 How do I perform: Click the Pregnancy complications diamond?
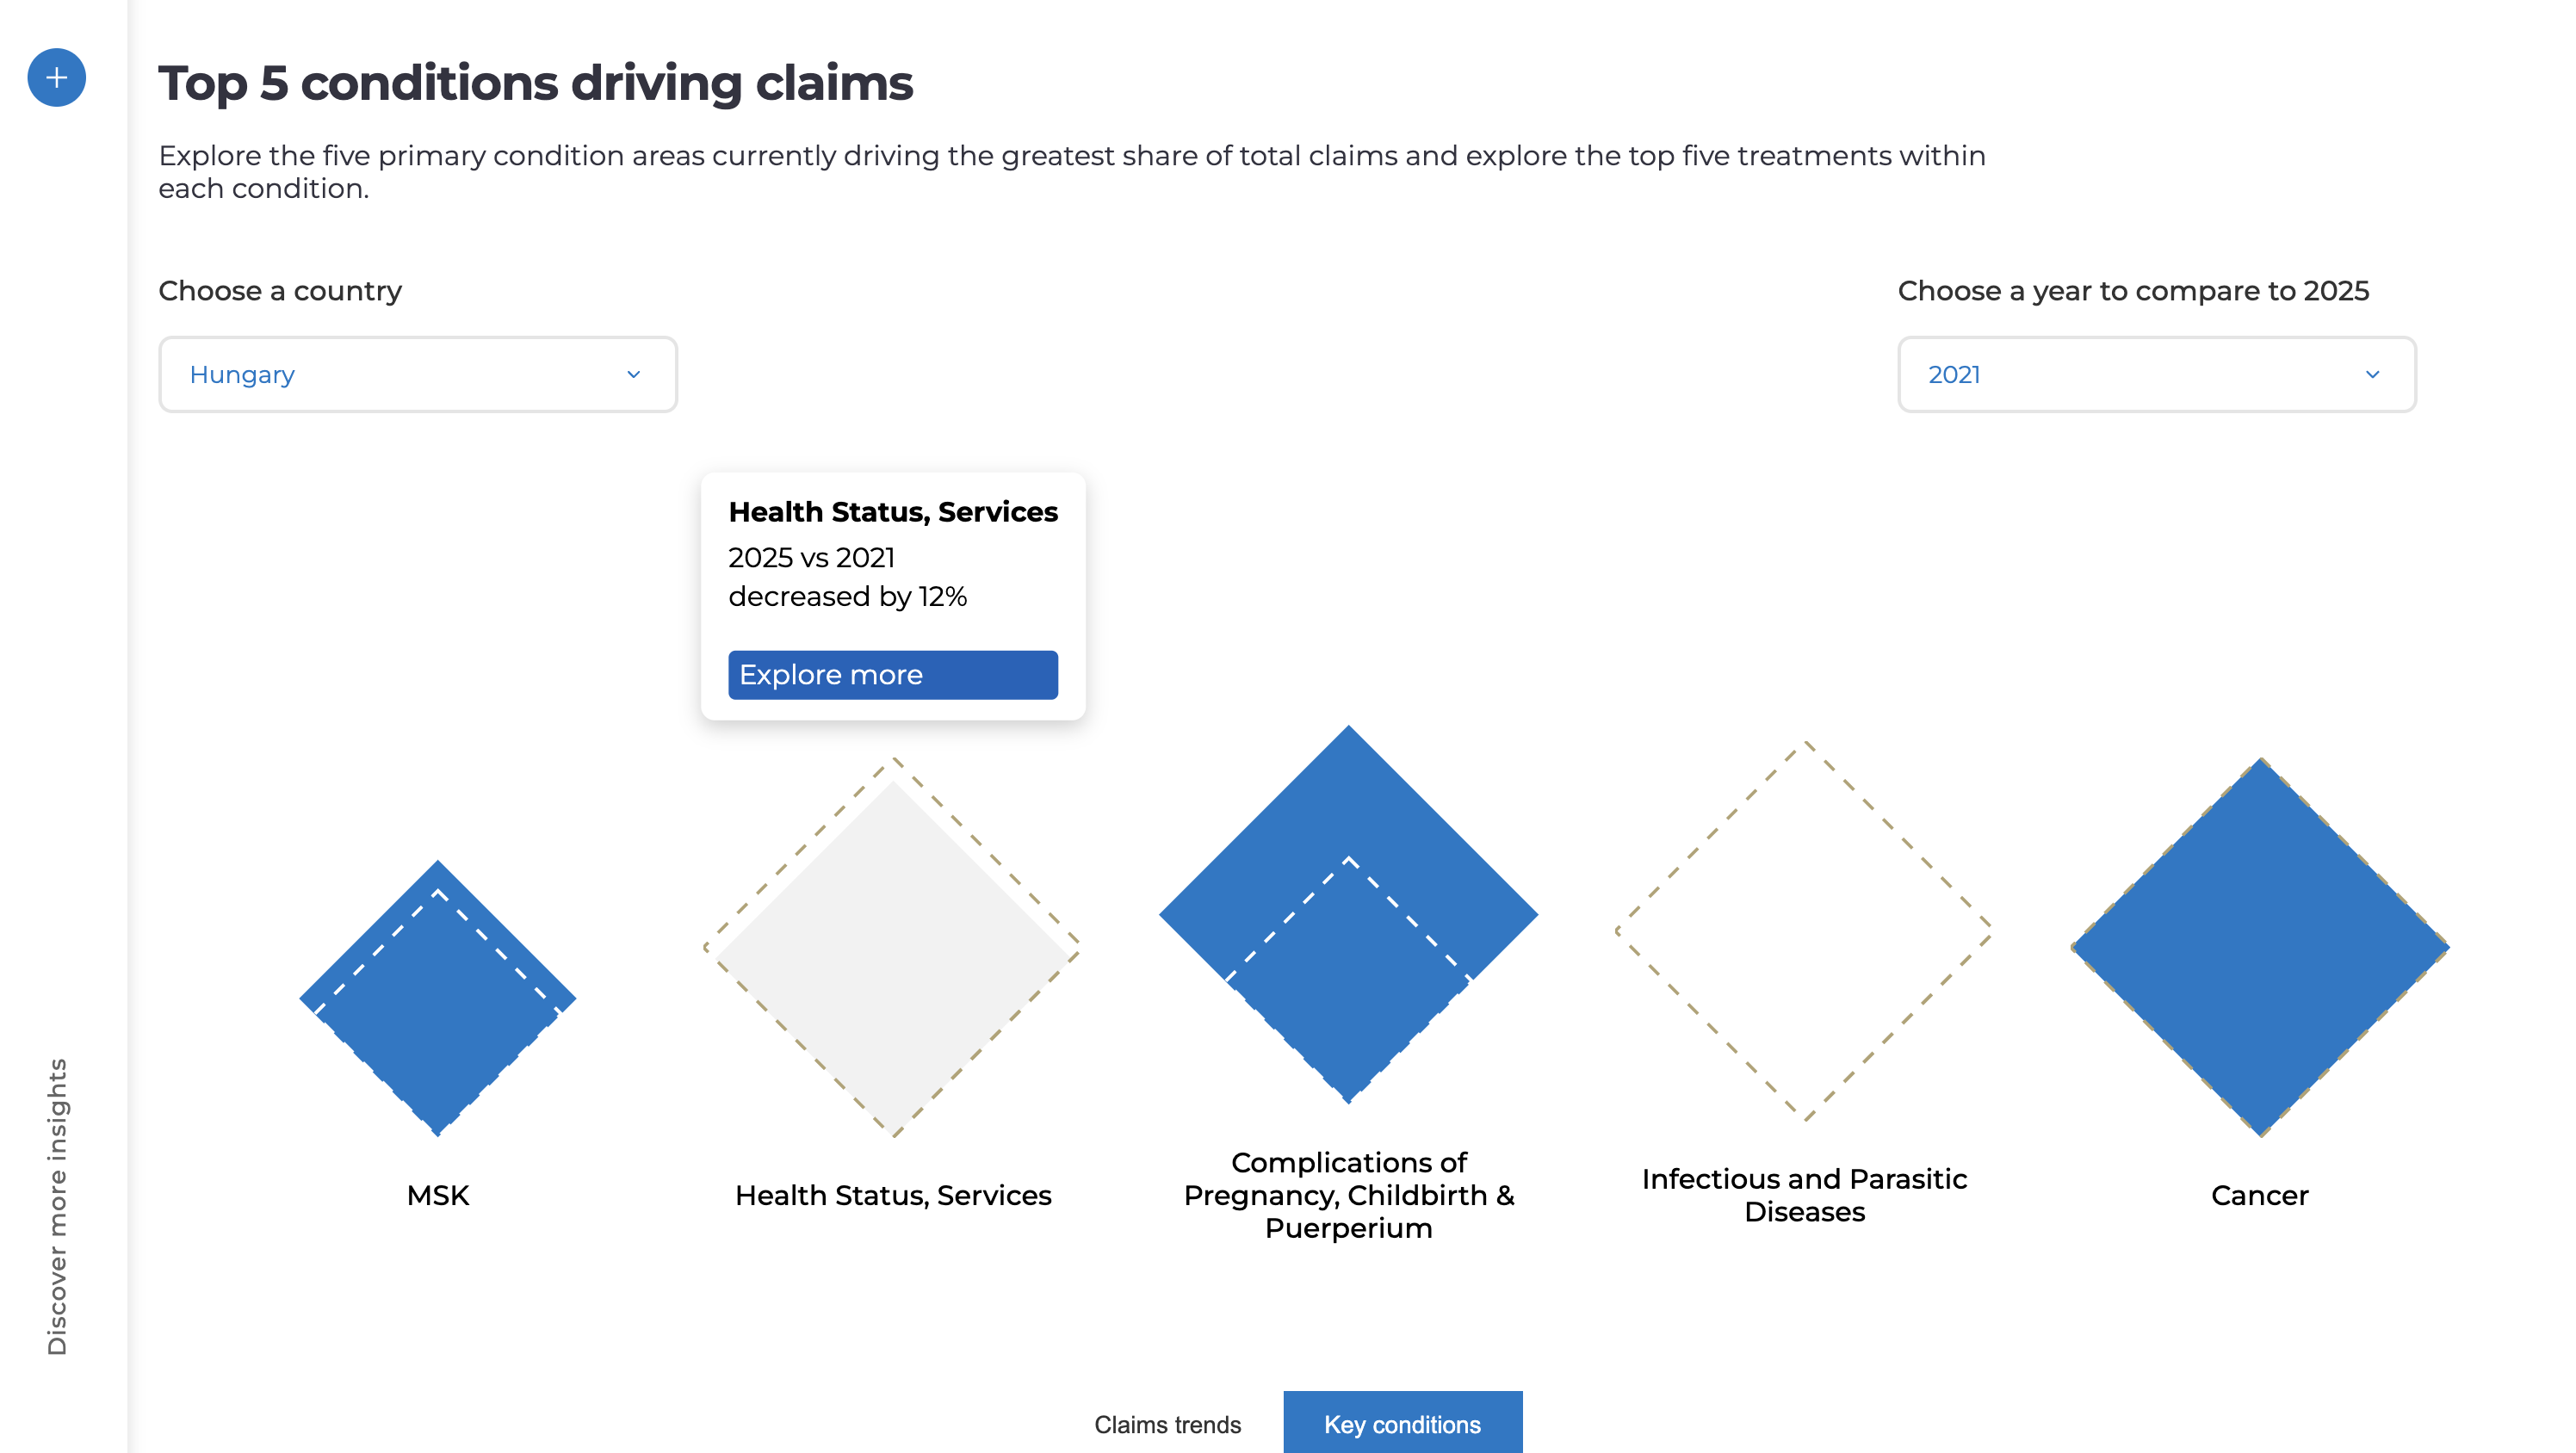coord(1348,914)
